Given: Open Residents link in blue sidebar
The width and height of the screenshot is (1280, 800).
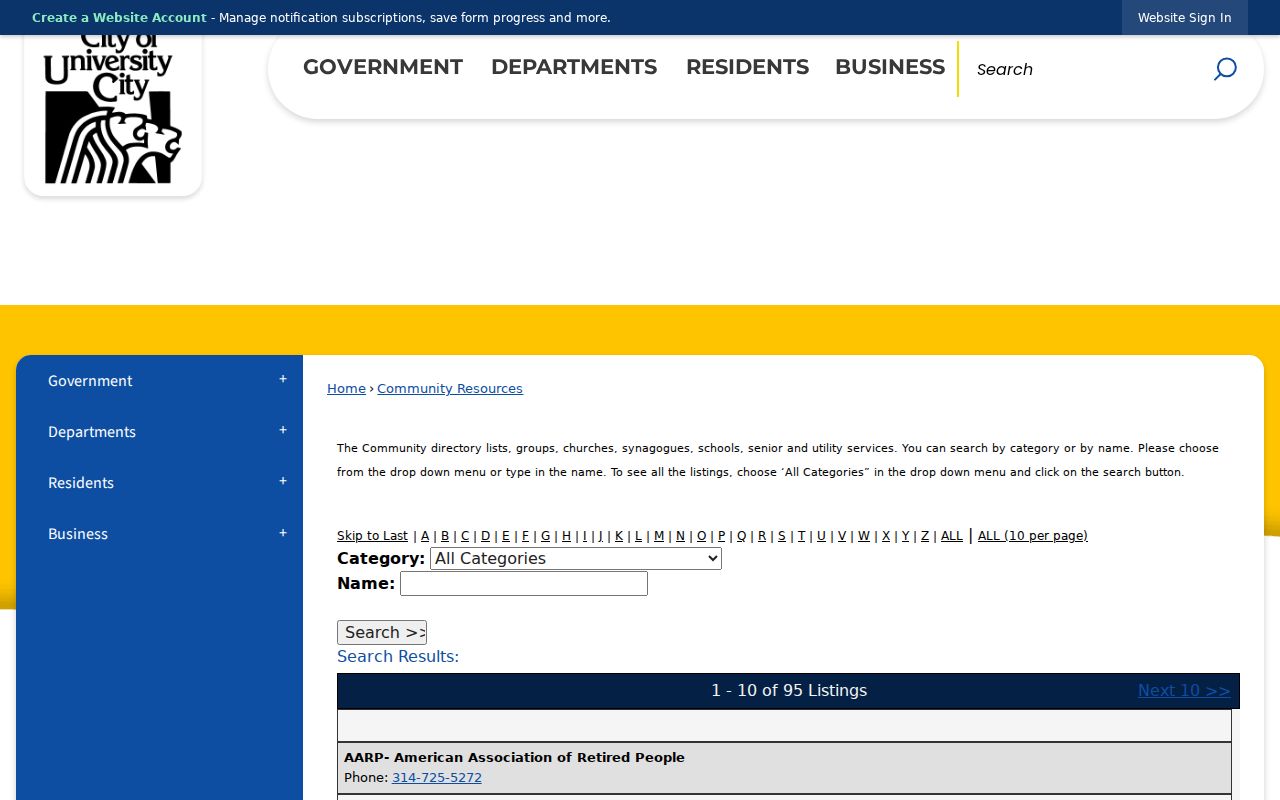Looking at the screenshot, I should tap(81, 483).
